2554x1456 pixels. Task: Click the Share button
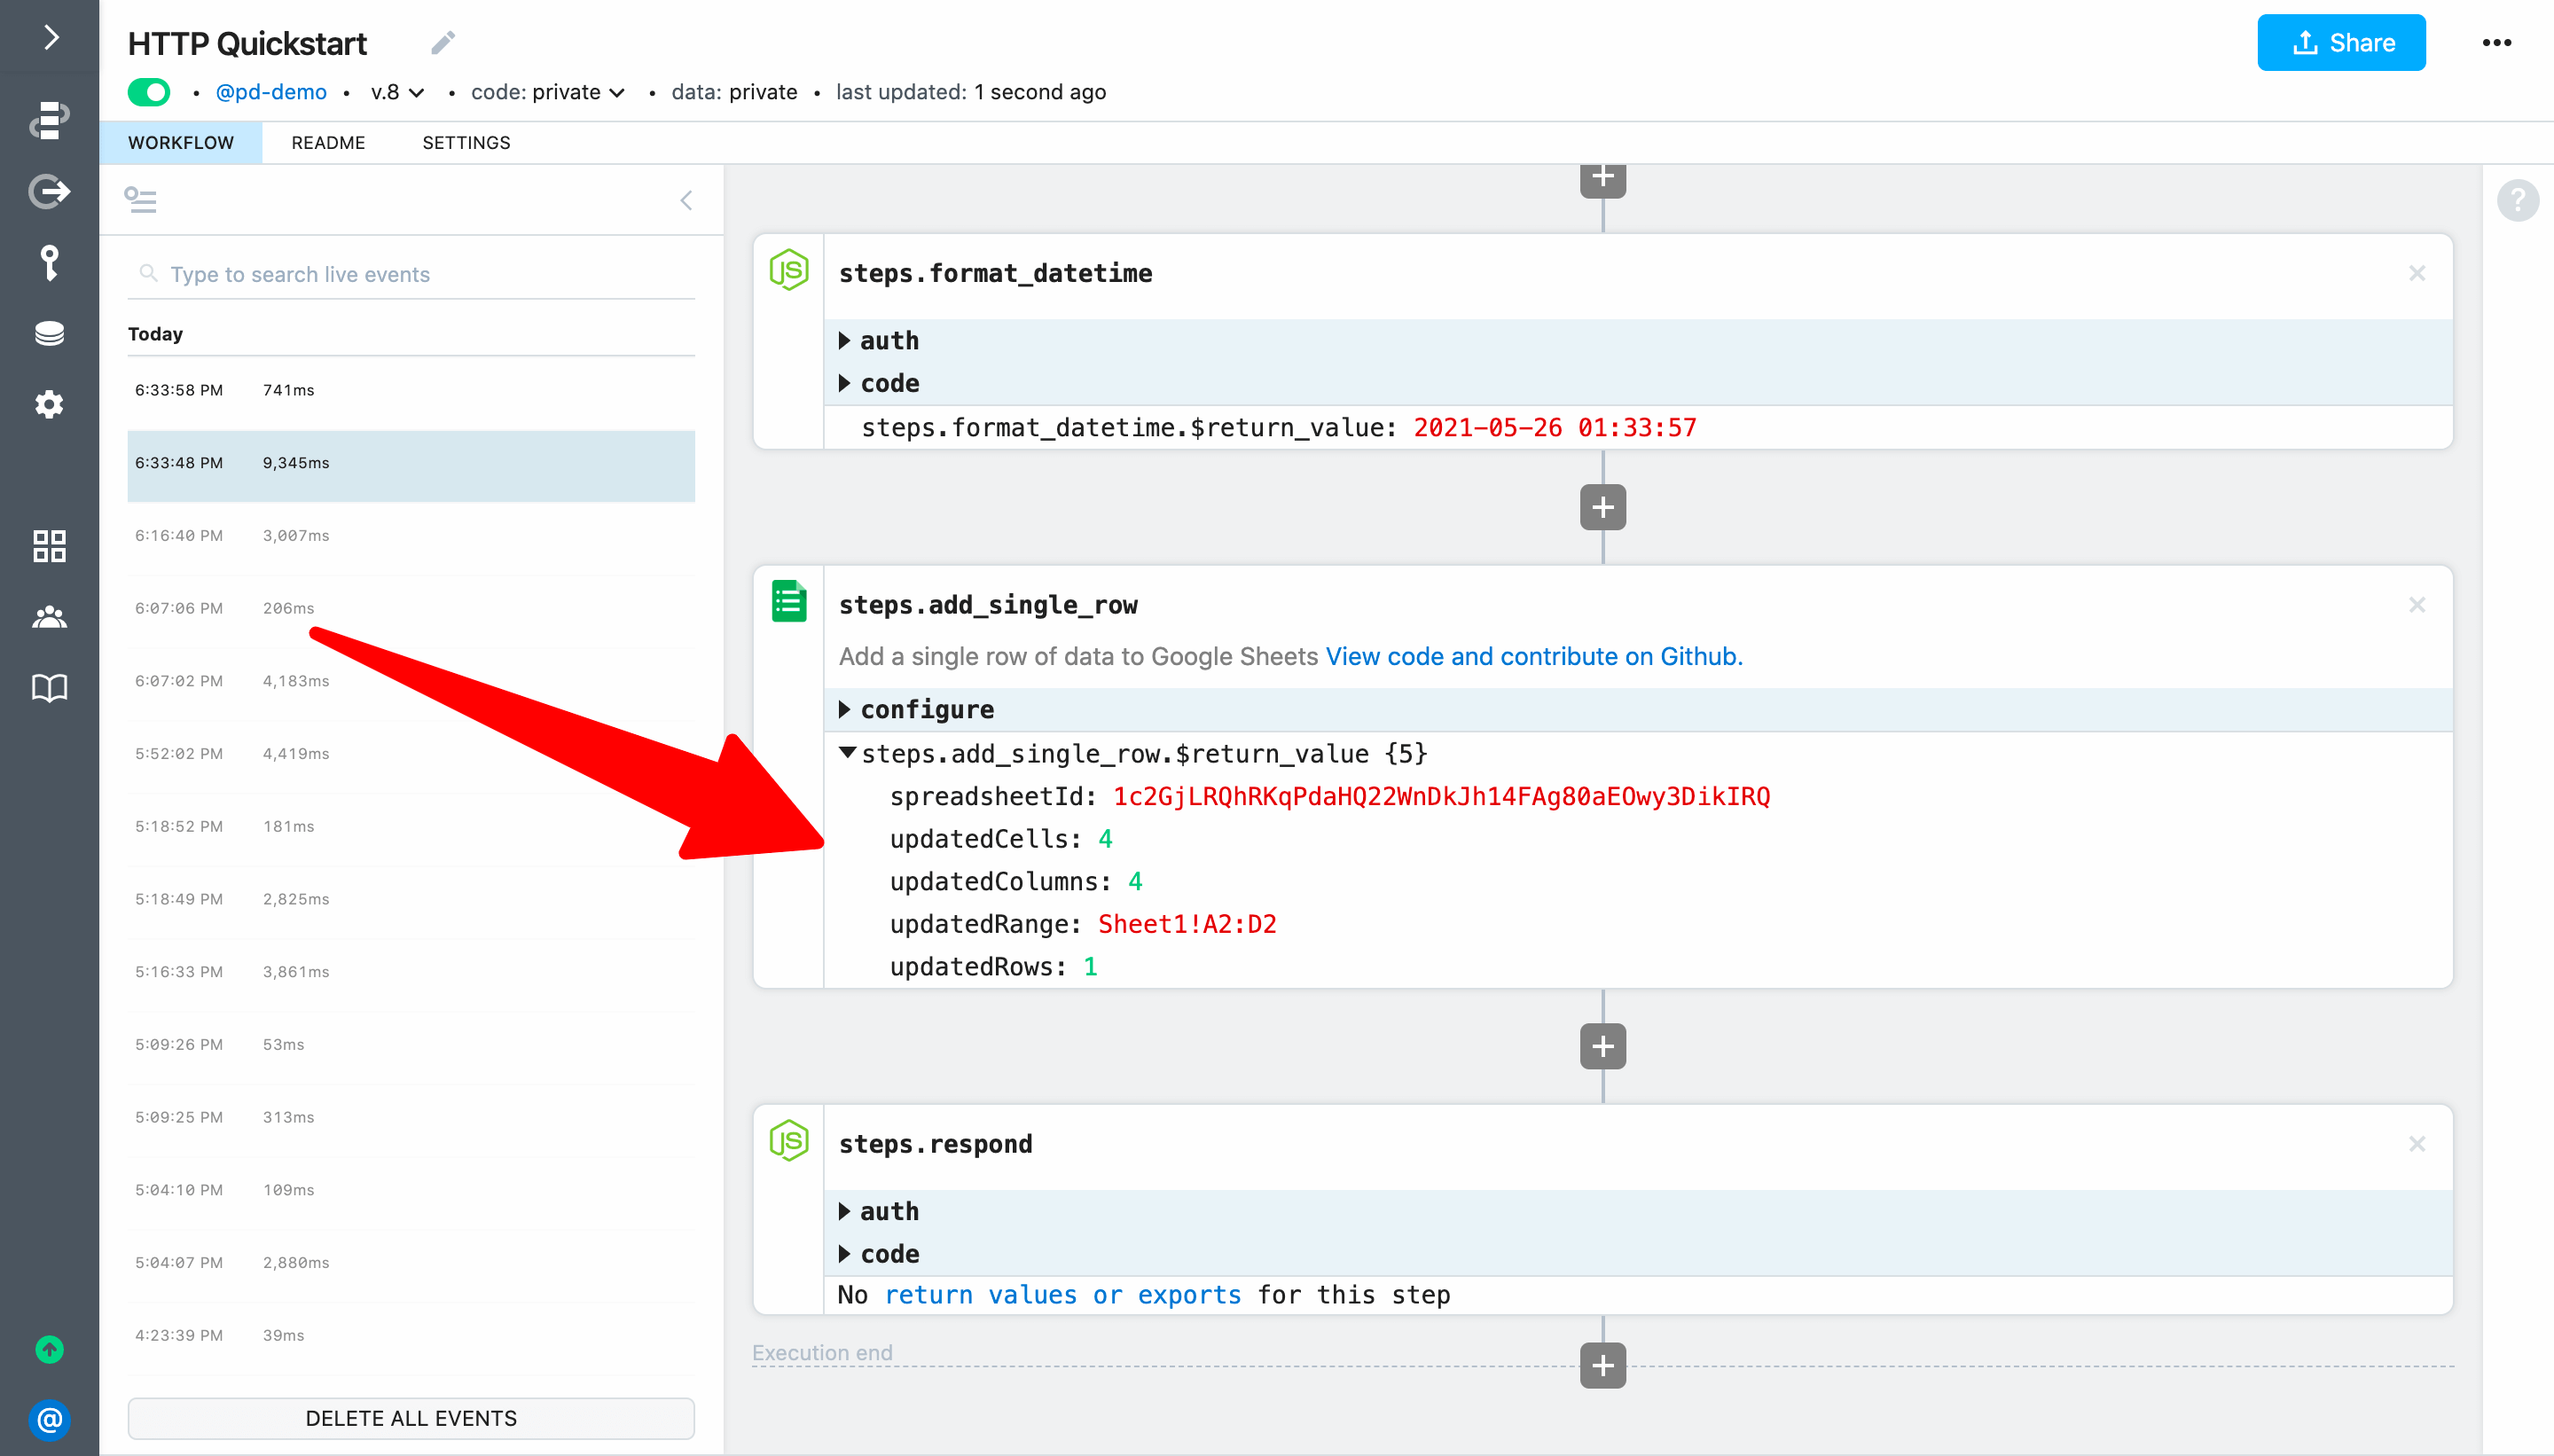pyautogui.click(x=2340, y=43)
